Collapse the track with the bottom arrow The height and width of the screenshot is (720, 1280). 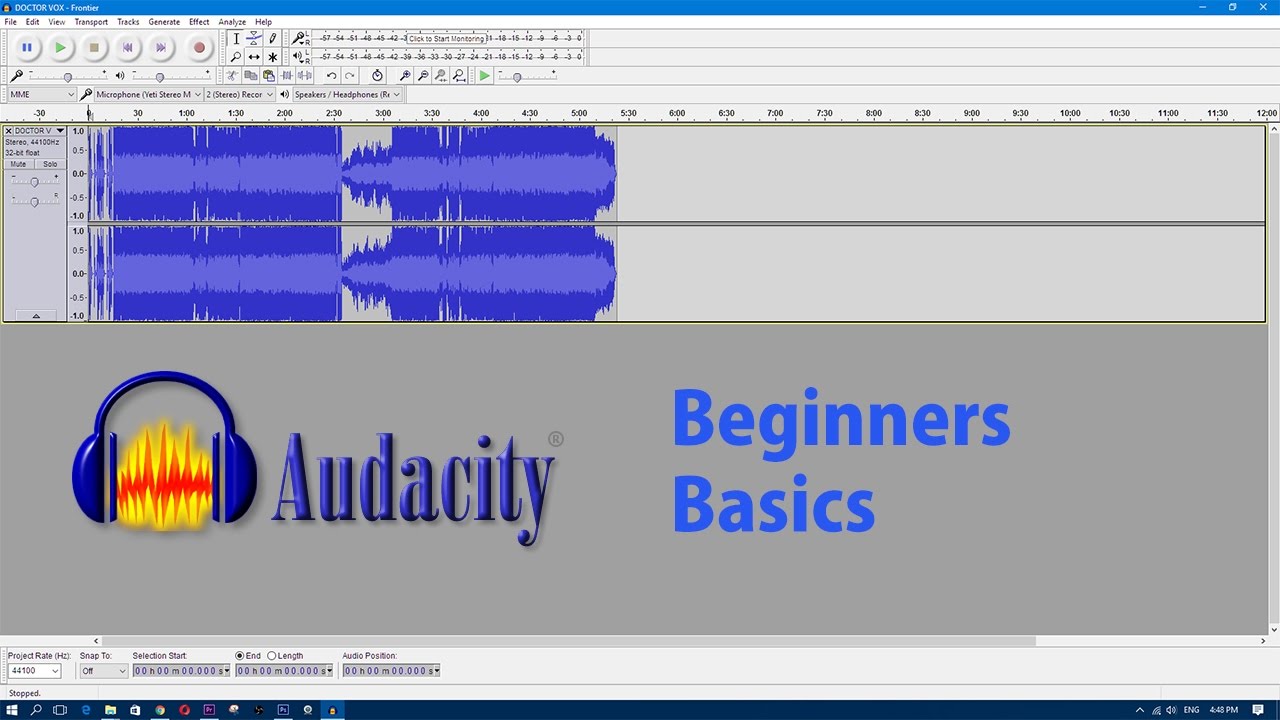[x=36, y=315]
